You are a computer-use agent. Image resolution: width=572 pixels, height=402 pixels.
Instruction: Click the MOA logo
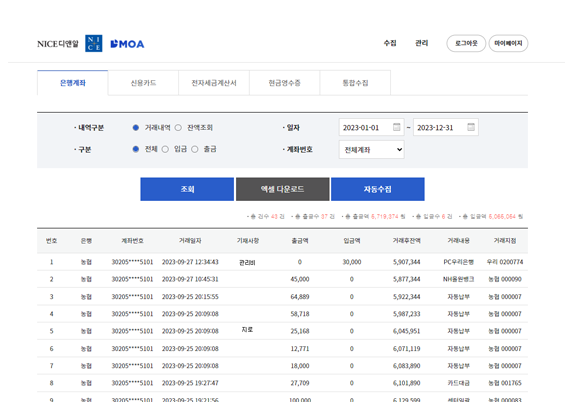pos(127,44)
